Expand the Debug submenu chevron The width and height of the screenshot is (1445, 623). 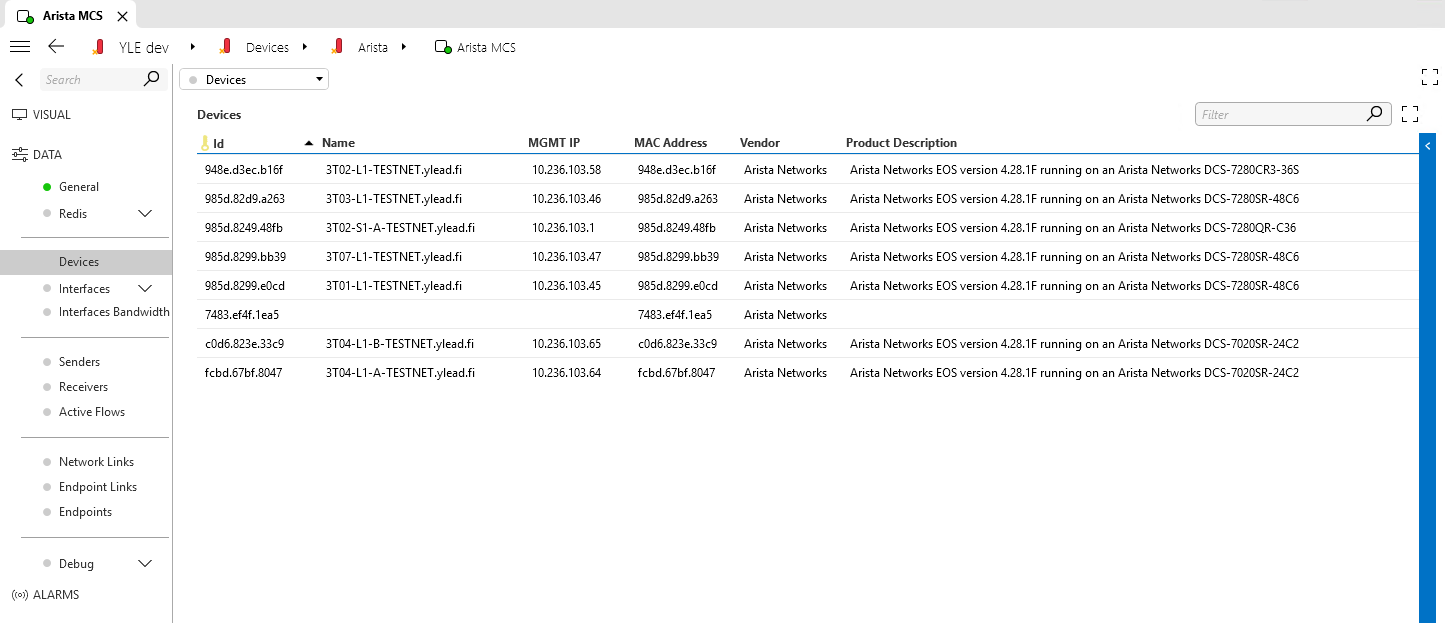pos(145,564)
